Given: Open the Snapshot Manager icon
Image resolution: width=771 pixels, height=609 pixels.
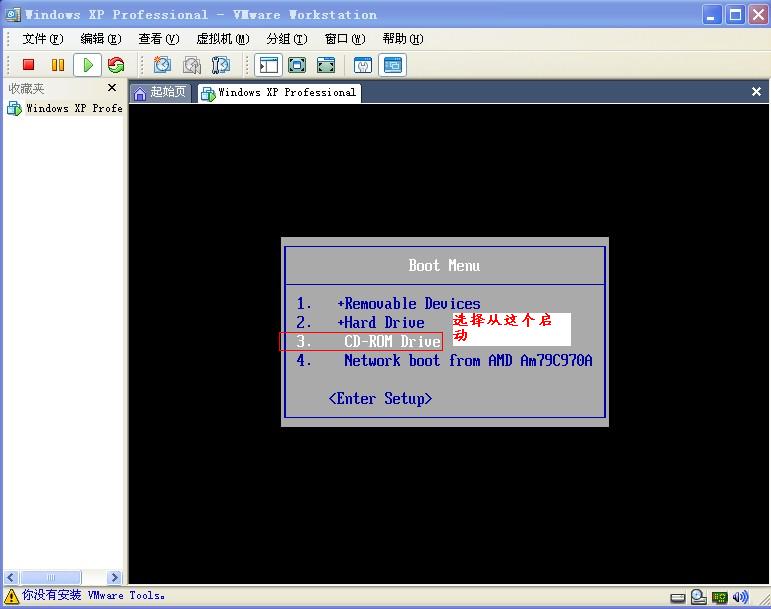Looking at the screenshot, I should pos(221,65).
